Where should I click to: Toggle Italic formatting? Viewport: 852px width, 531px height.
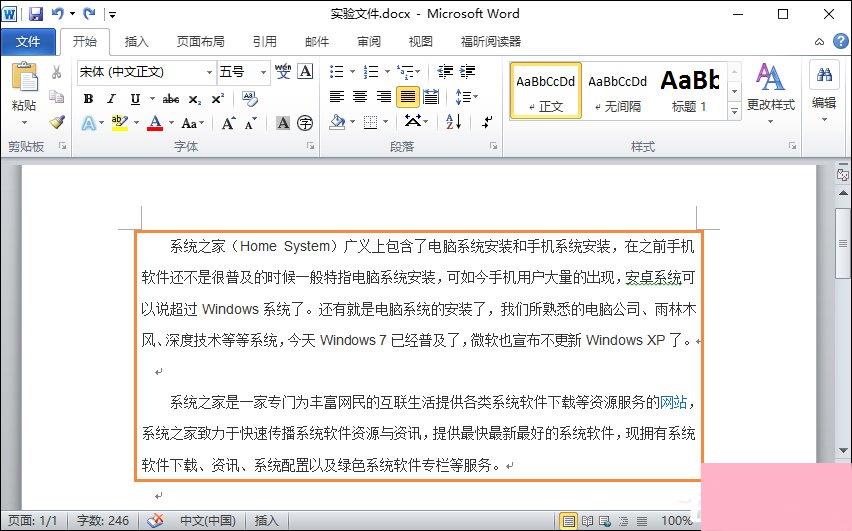(111, 98)
